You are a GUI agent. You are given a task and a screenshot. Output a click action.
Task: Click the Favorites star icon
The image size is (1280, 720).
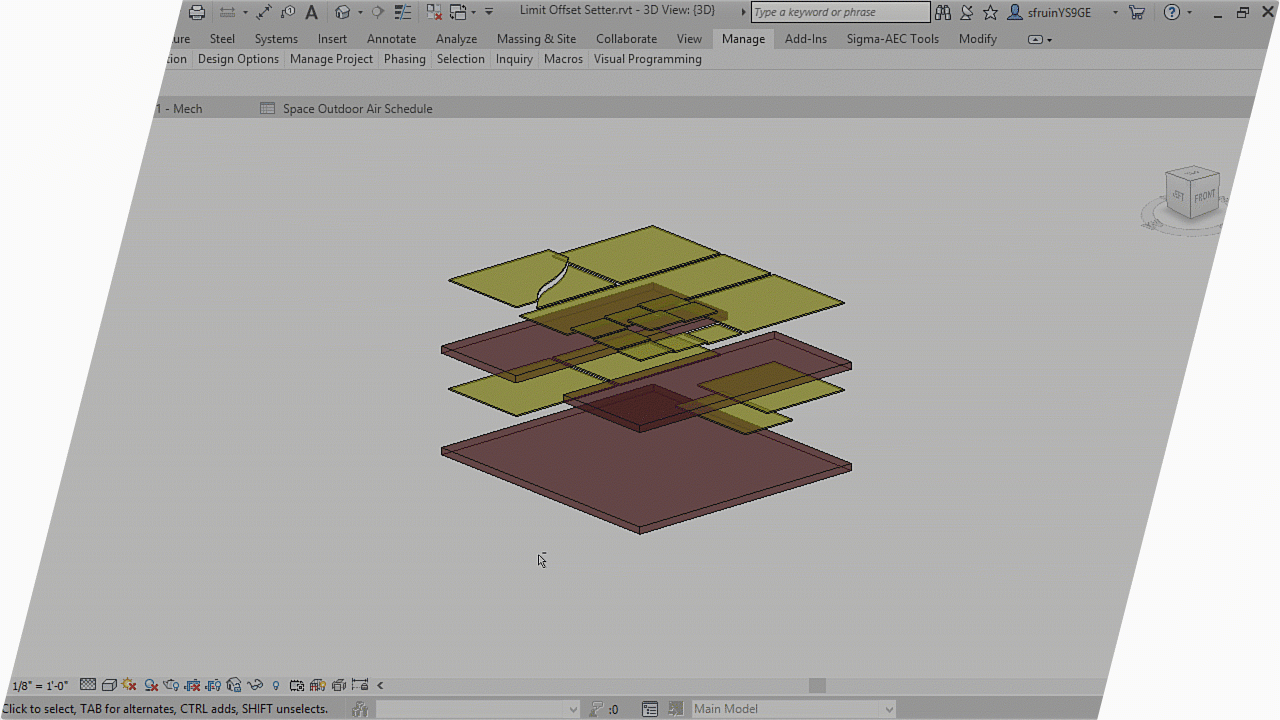[x=990, y=13]
